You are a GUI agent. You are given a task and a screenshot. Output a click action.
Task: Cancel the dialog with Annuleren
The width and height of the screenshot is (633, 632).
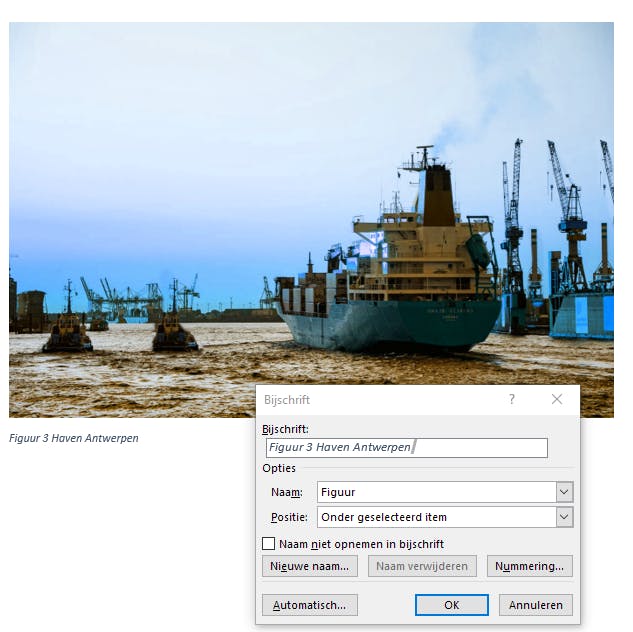click(536, 605)
